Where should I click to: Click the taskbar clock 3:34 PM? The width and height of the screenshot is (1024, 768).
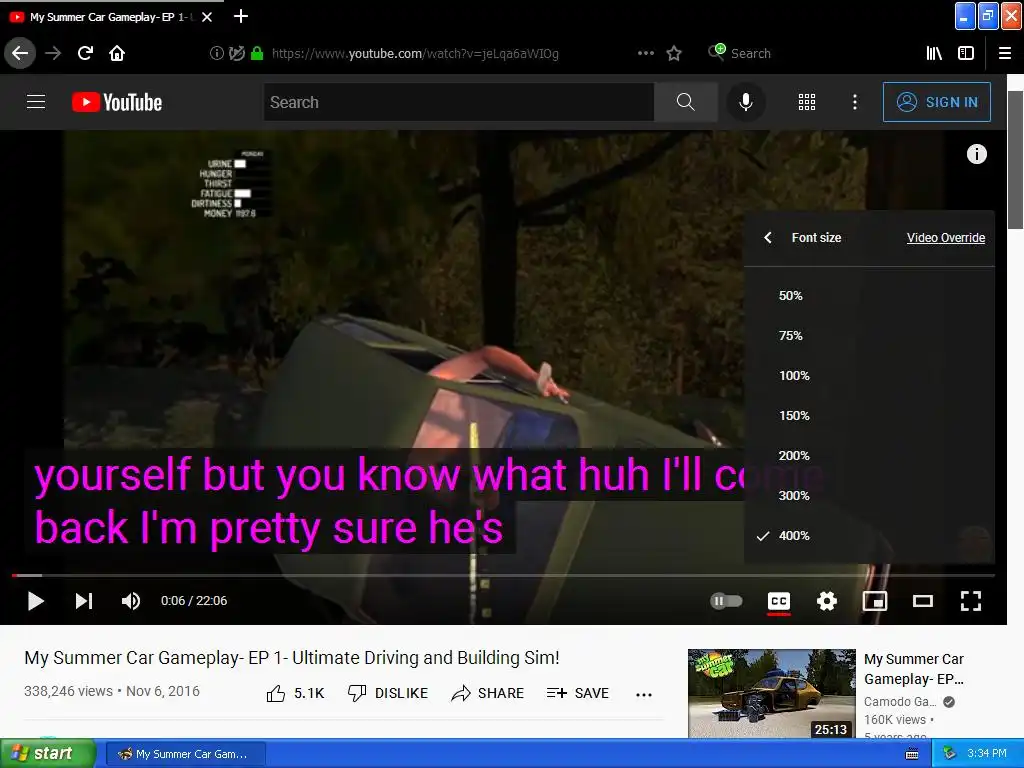click(x=987, y=754)
